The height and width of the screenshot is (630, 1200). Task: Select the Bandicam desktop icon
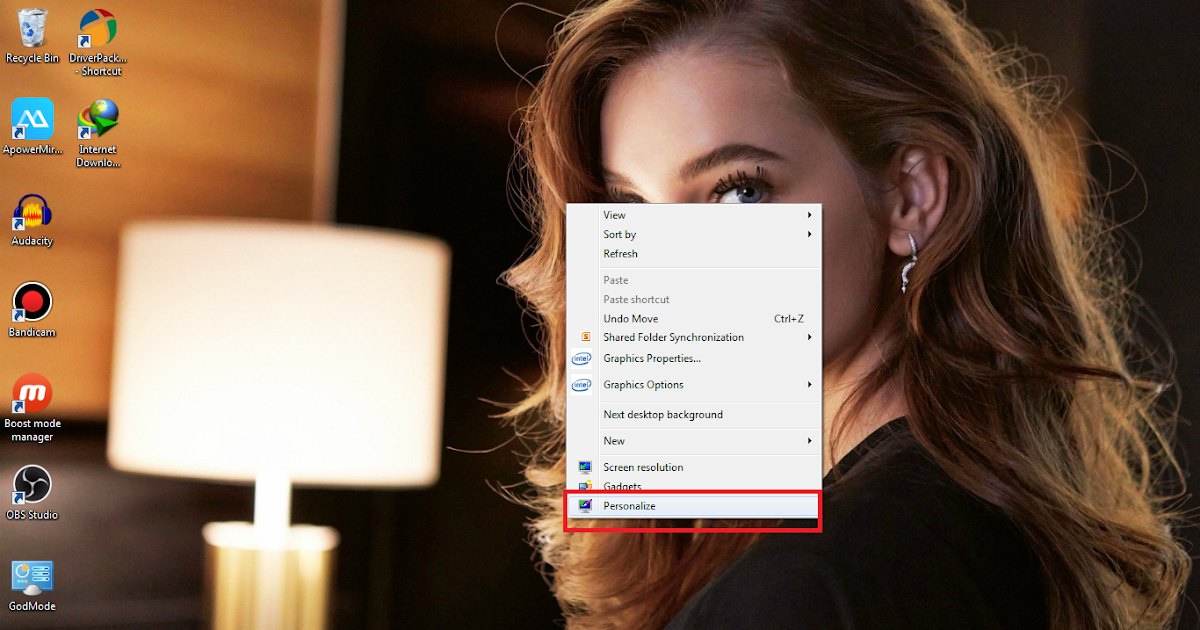point(32,310)
